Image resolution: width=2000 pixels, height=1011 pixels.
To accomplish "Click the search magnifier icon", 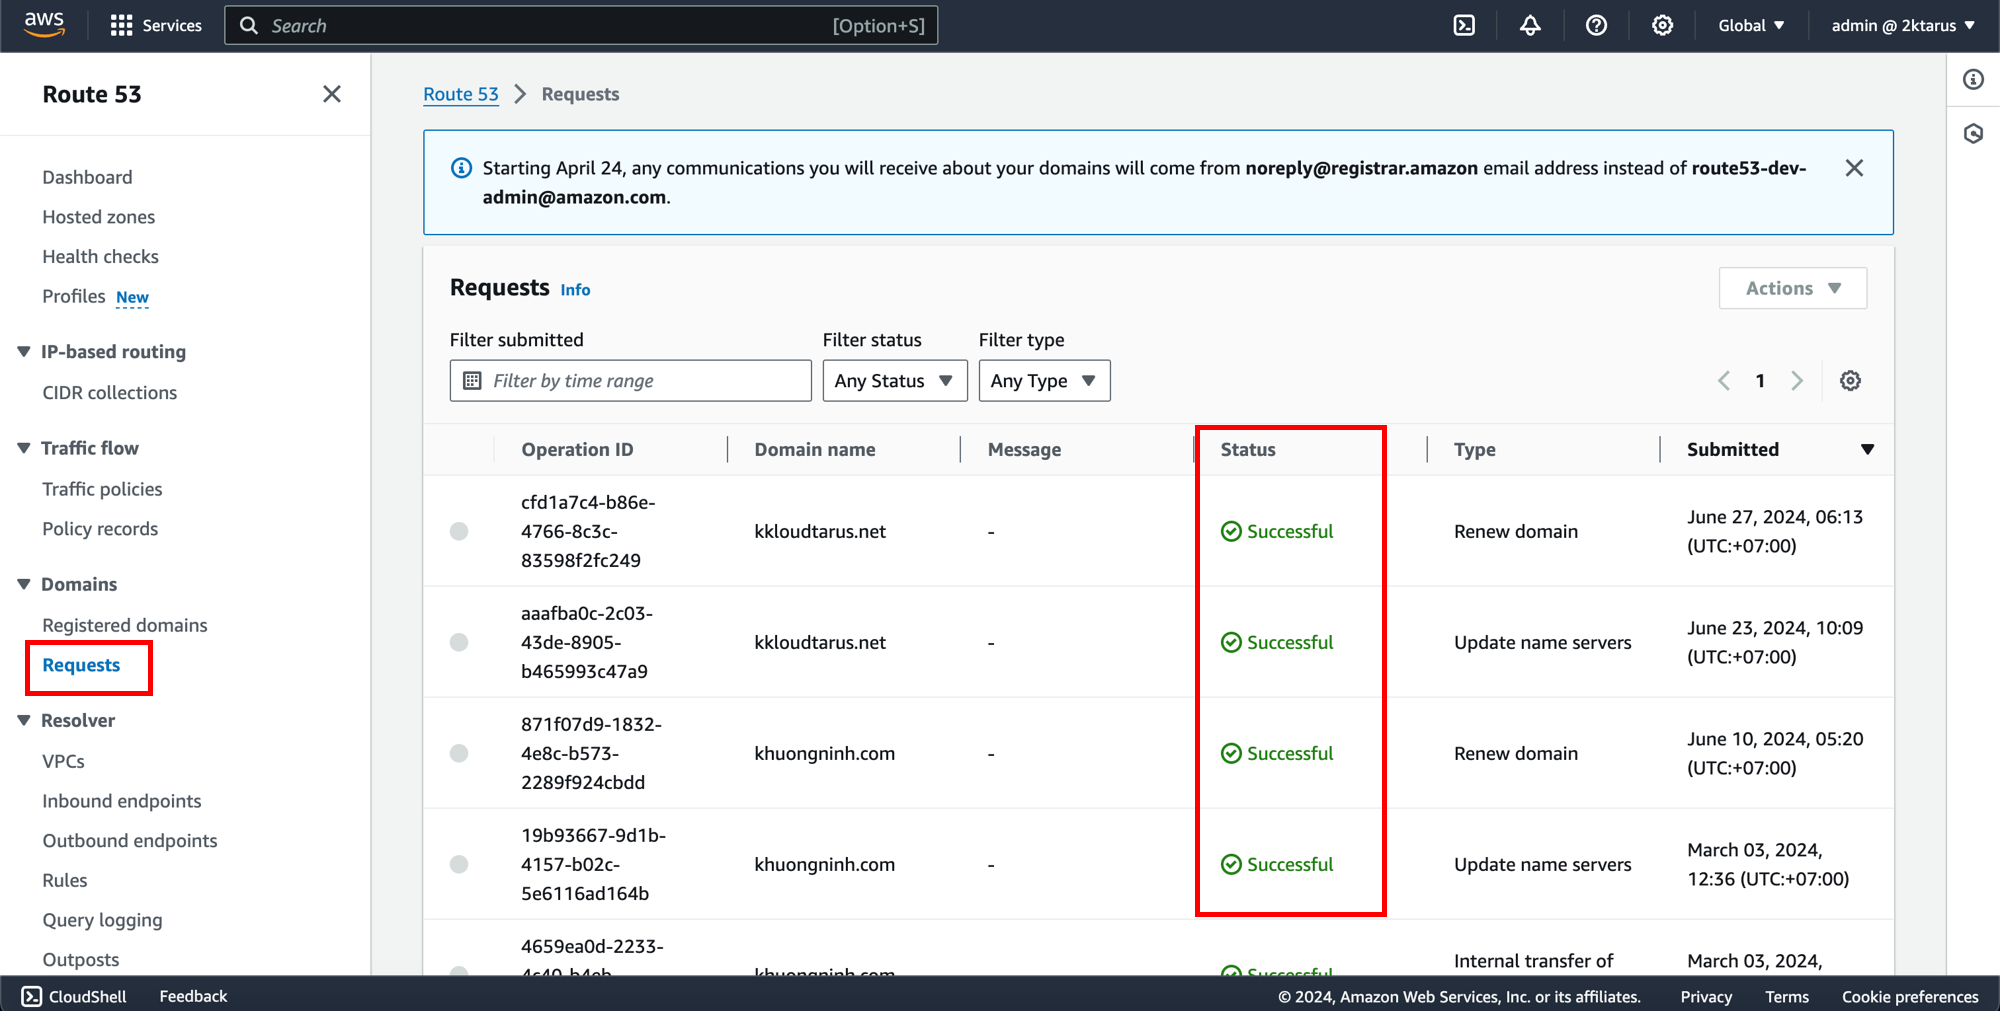I will (x=249, y=26).
